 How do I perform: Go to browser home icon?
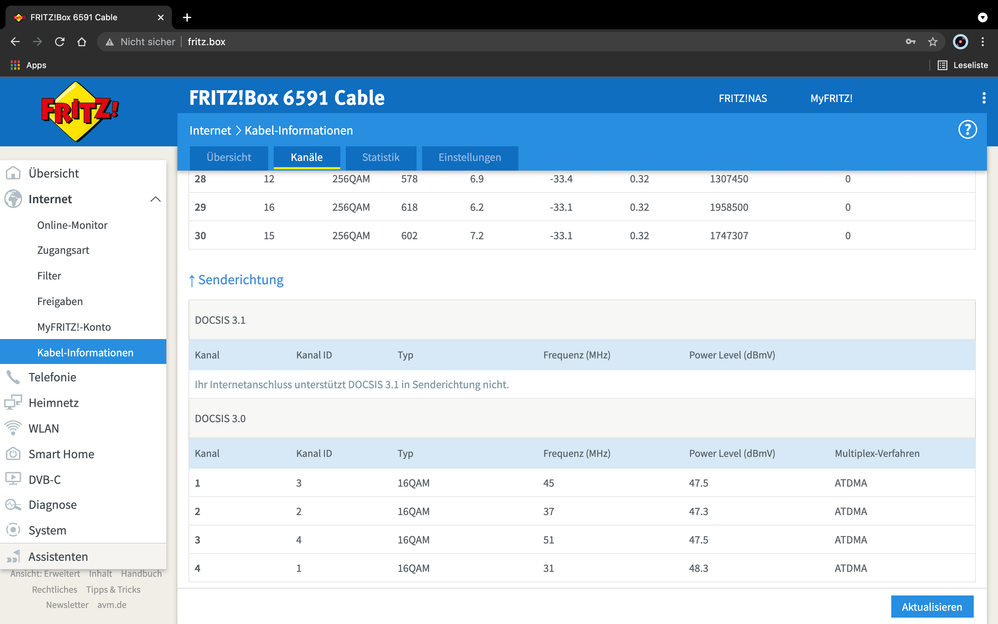point(81,42)
